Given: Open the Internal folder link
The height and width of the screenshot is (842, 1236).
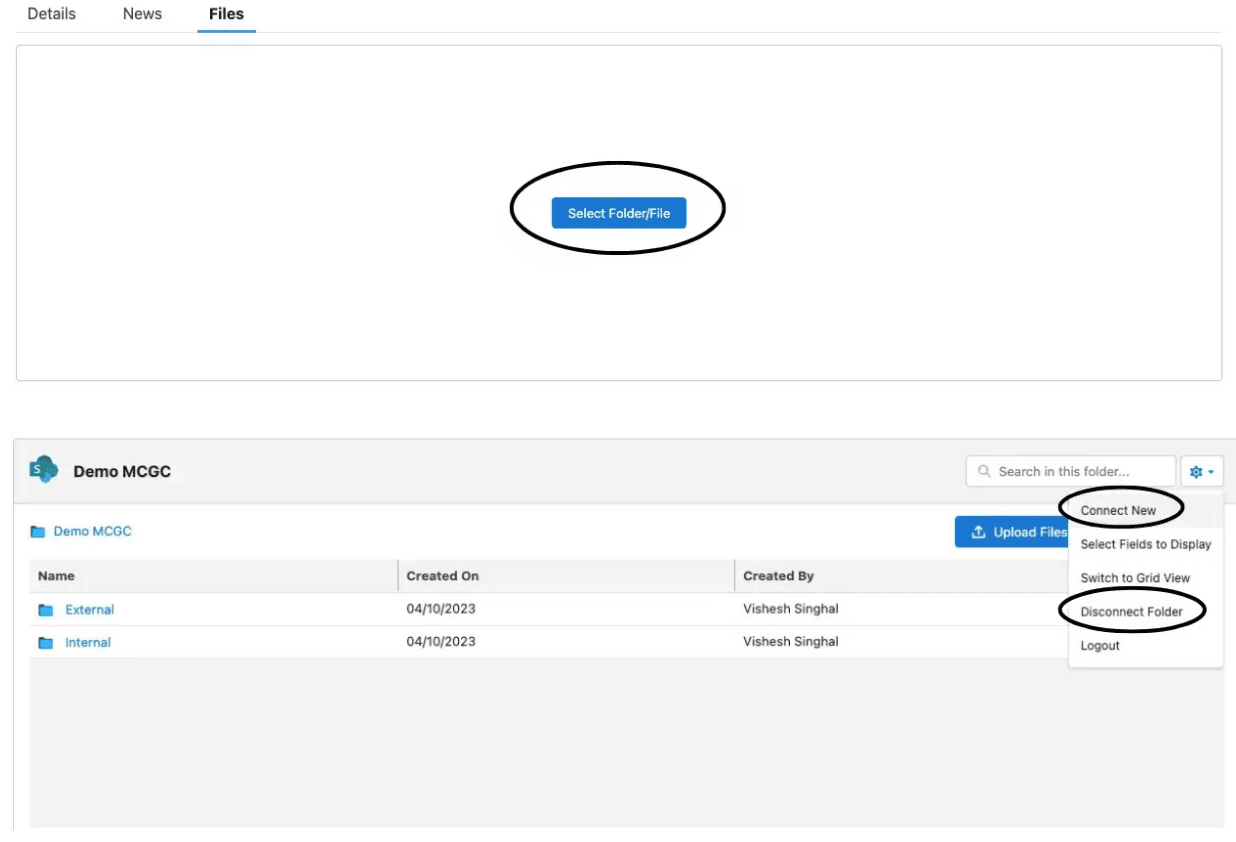Looking at the screenshot, I should (x=88, y=642).
